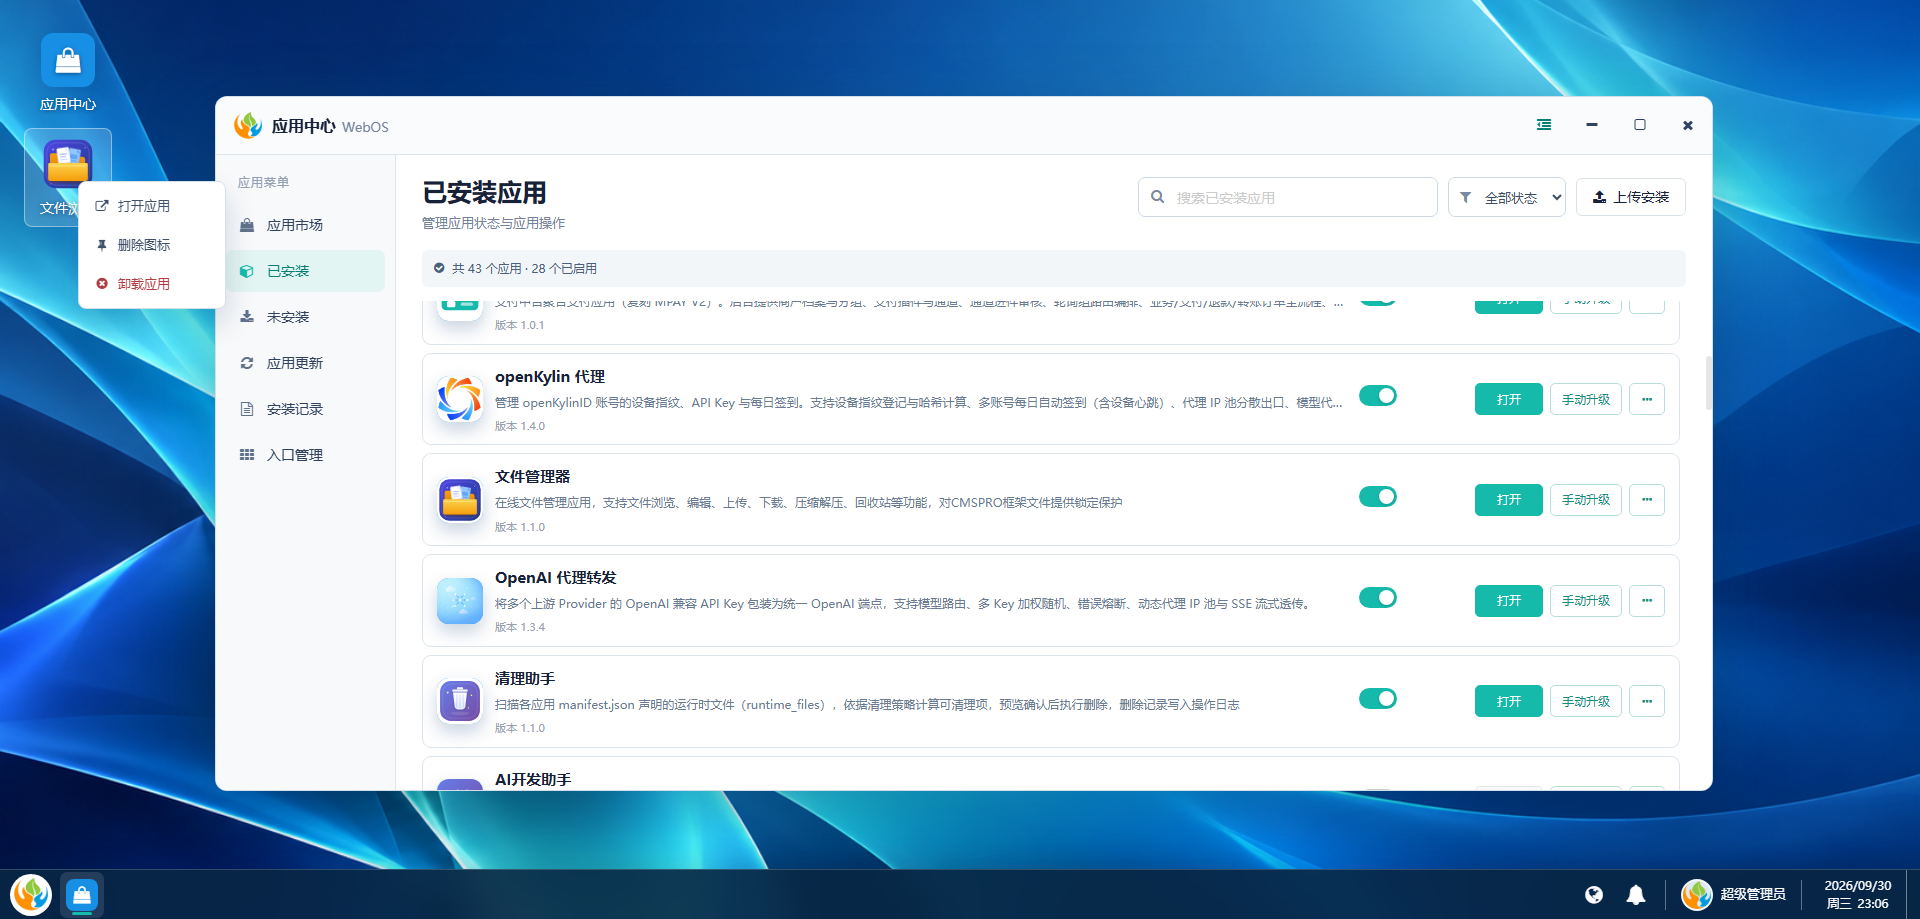Click 手动升级 for OpenAI 代理转发
The width and height of the screenshot is (1920, 919).
1586,601
